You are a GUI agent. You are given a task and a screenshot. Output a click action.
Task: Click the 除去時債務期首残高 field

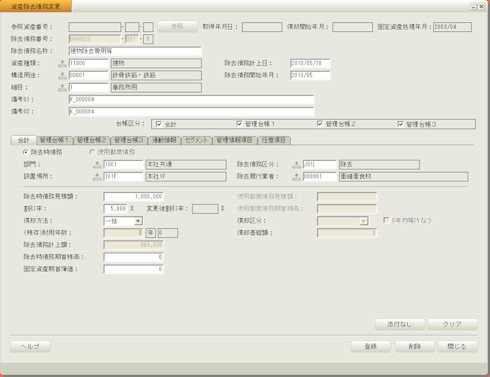point(133,257)
